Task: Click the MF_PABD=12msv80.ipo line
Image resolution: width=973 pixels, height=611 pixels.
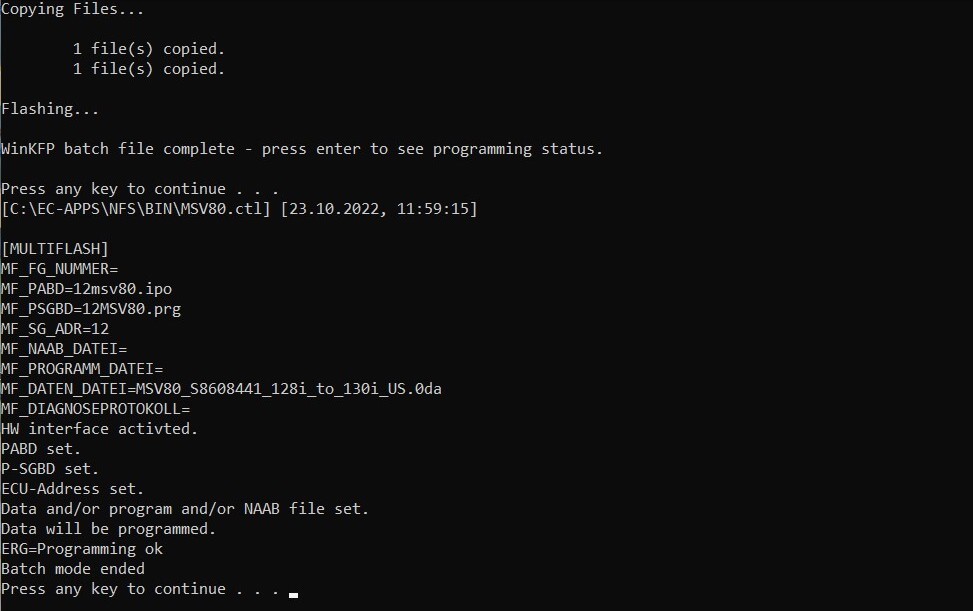Action: coord(87,289)
